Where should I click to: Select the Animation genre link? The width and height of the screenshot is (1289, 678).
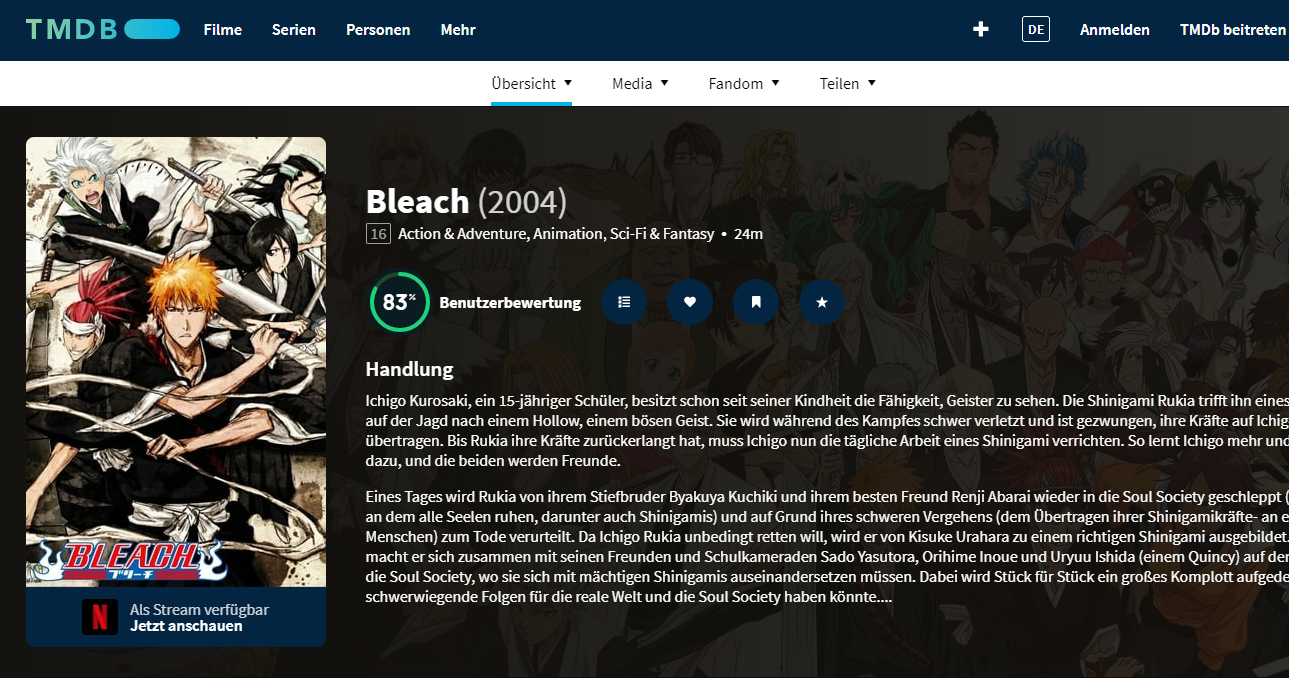click(x=568, y=234)
